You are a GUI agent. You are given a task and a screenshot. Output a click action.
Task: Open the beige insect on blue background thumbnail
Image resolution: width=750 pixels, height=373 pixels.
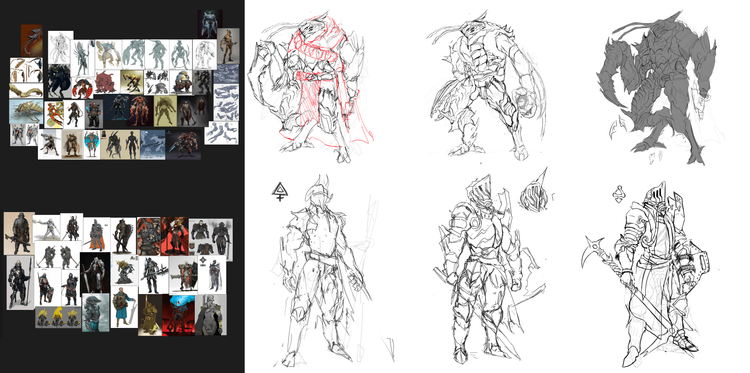click(x=26, y=111)
